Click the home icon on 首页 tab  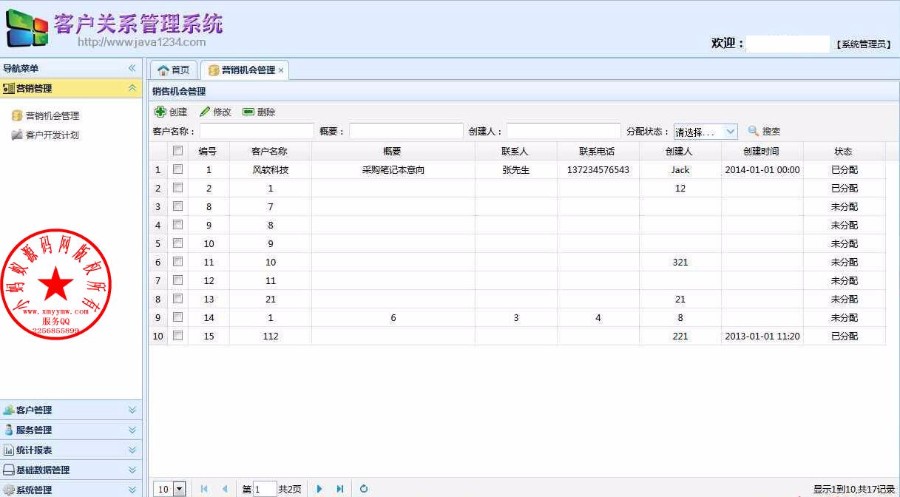(164, 70)
